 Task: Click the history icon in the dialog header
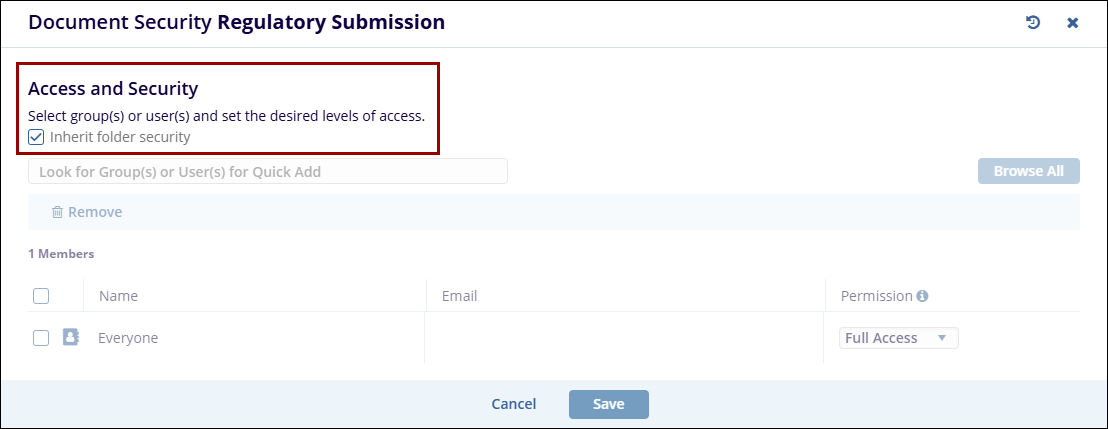click(1033, 22)
